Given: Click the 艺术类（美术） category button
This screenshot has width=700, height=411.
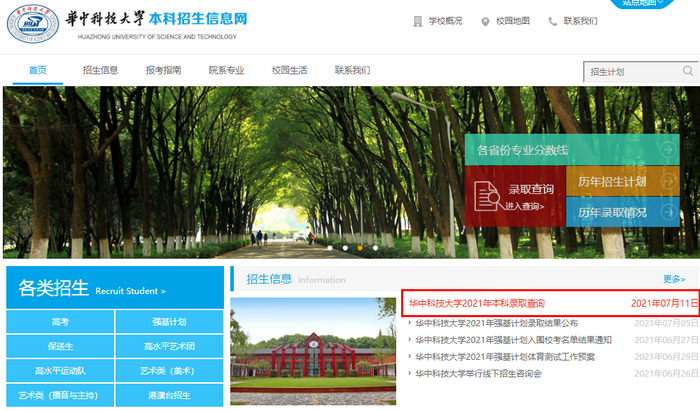Looking at the screenshot, I should pyautogui.click(x=169, y=371).
